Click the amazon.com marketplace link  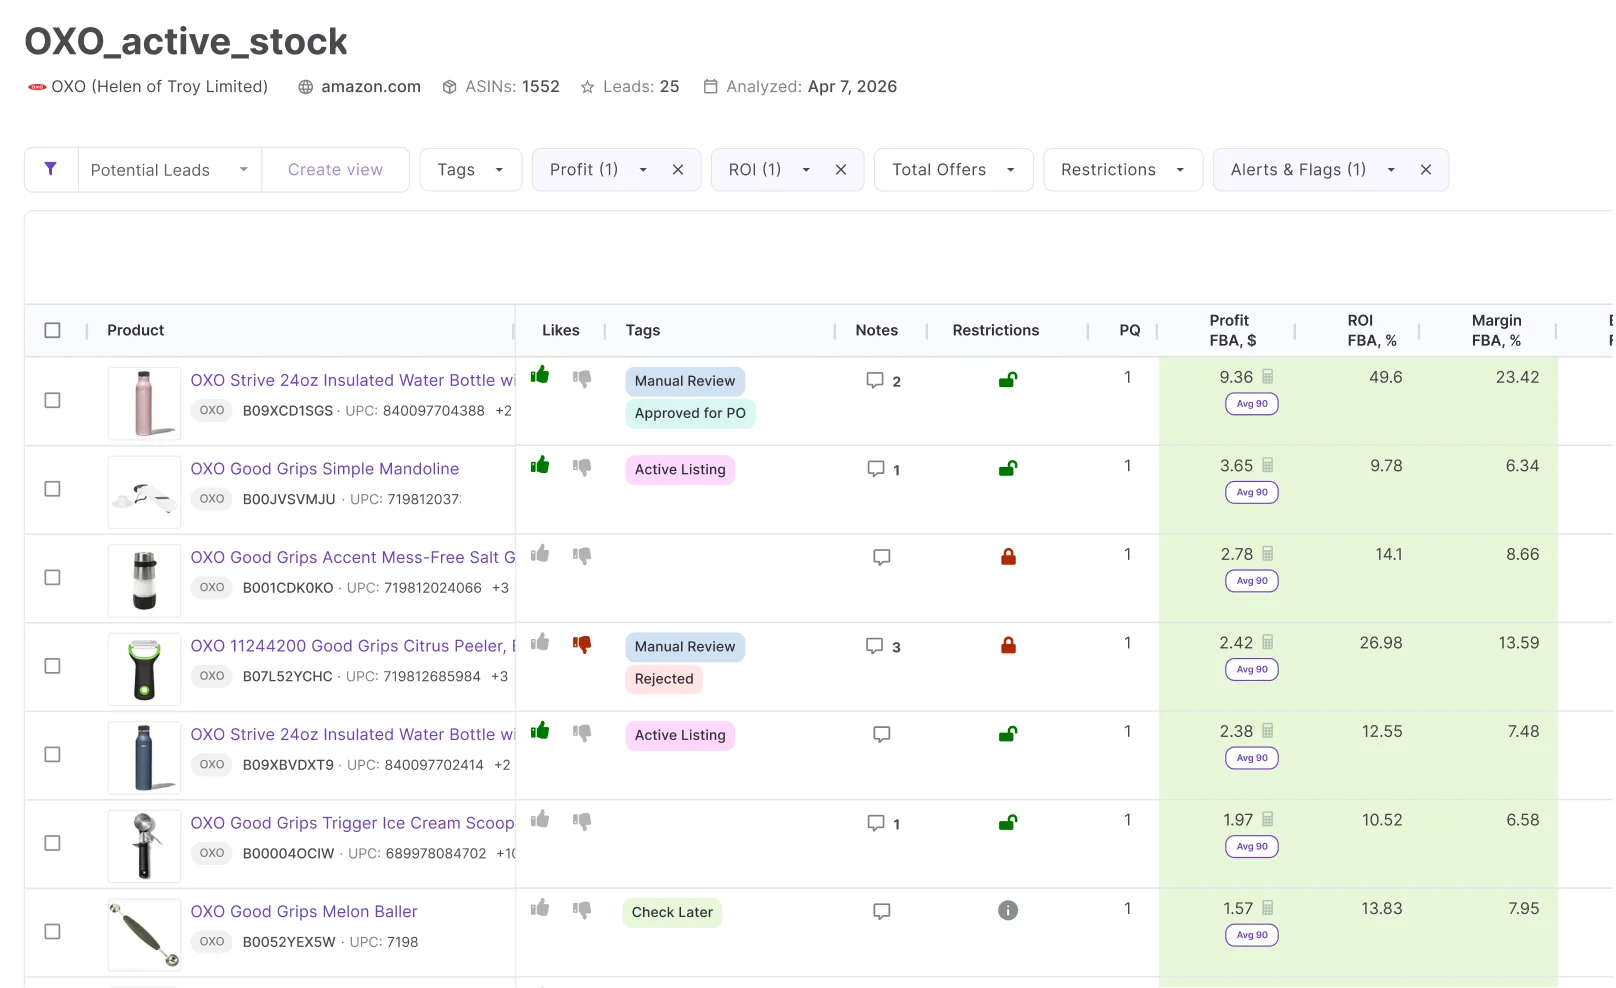click(x=370, y=87)
